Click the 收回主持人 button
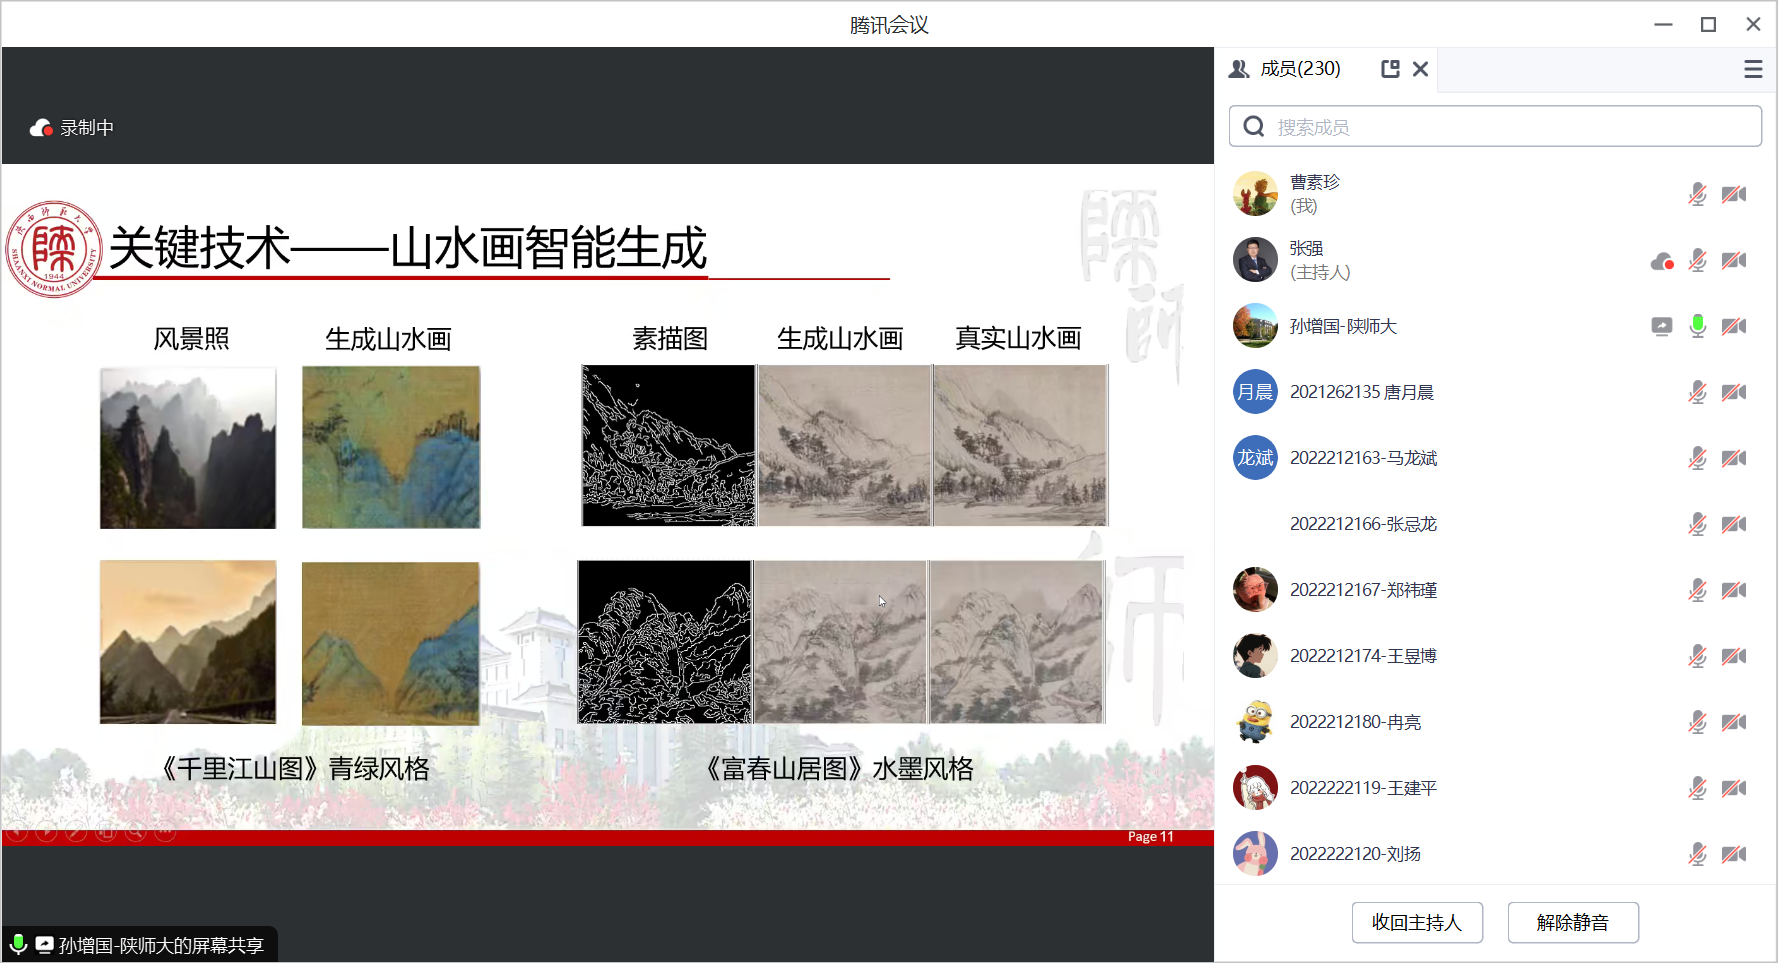Screen dimensions: 1778x963 pyautogui.click(x=1417, y=922)
